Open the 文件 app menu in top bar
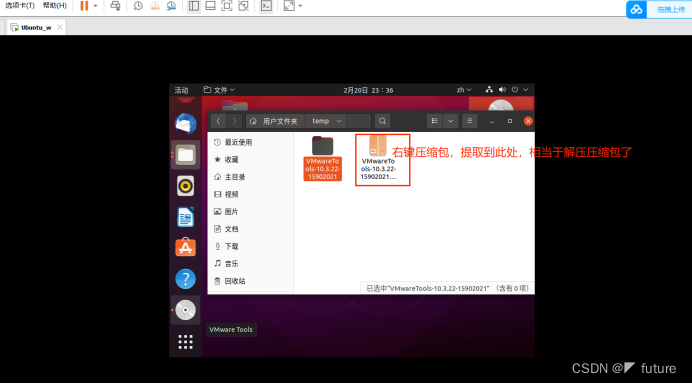Viewport: 692px width, 384px height. (x=219, y=90)
